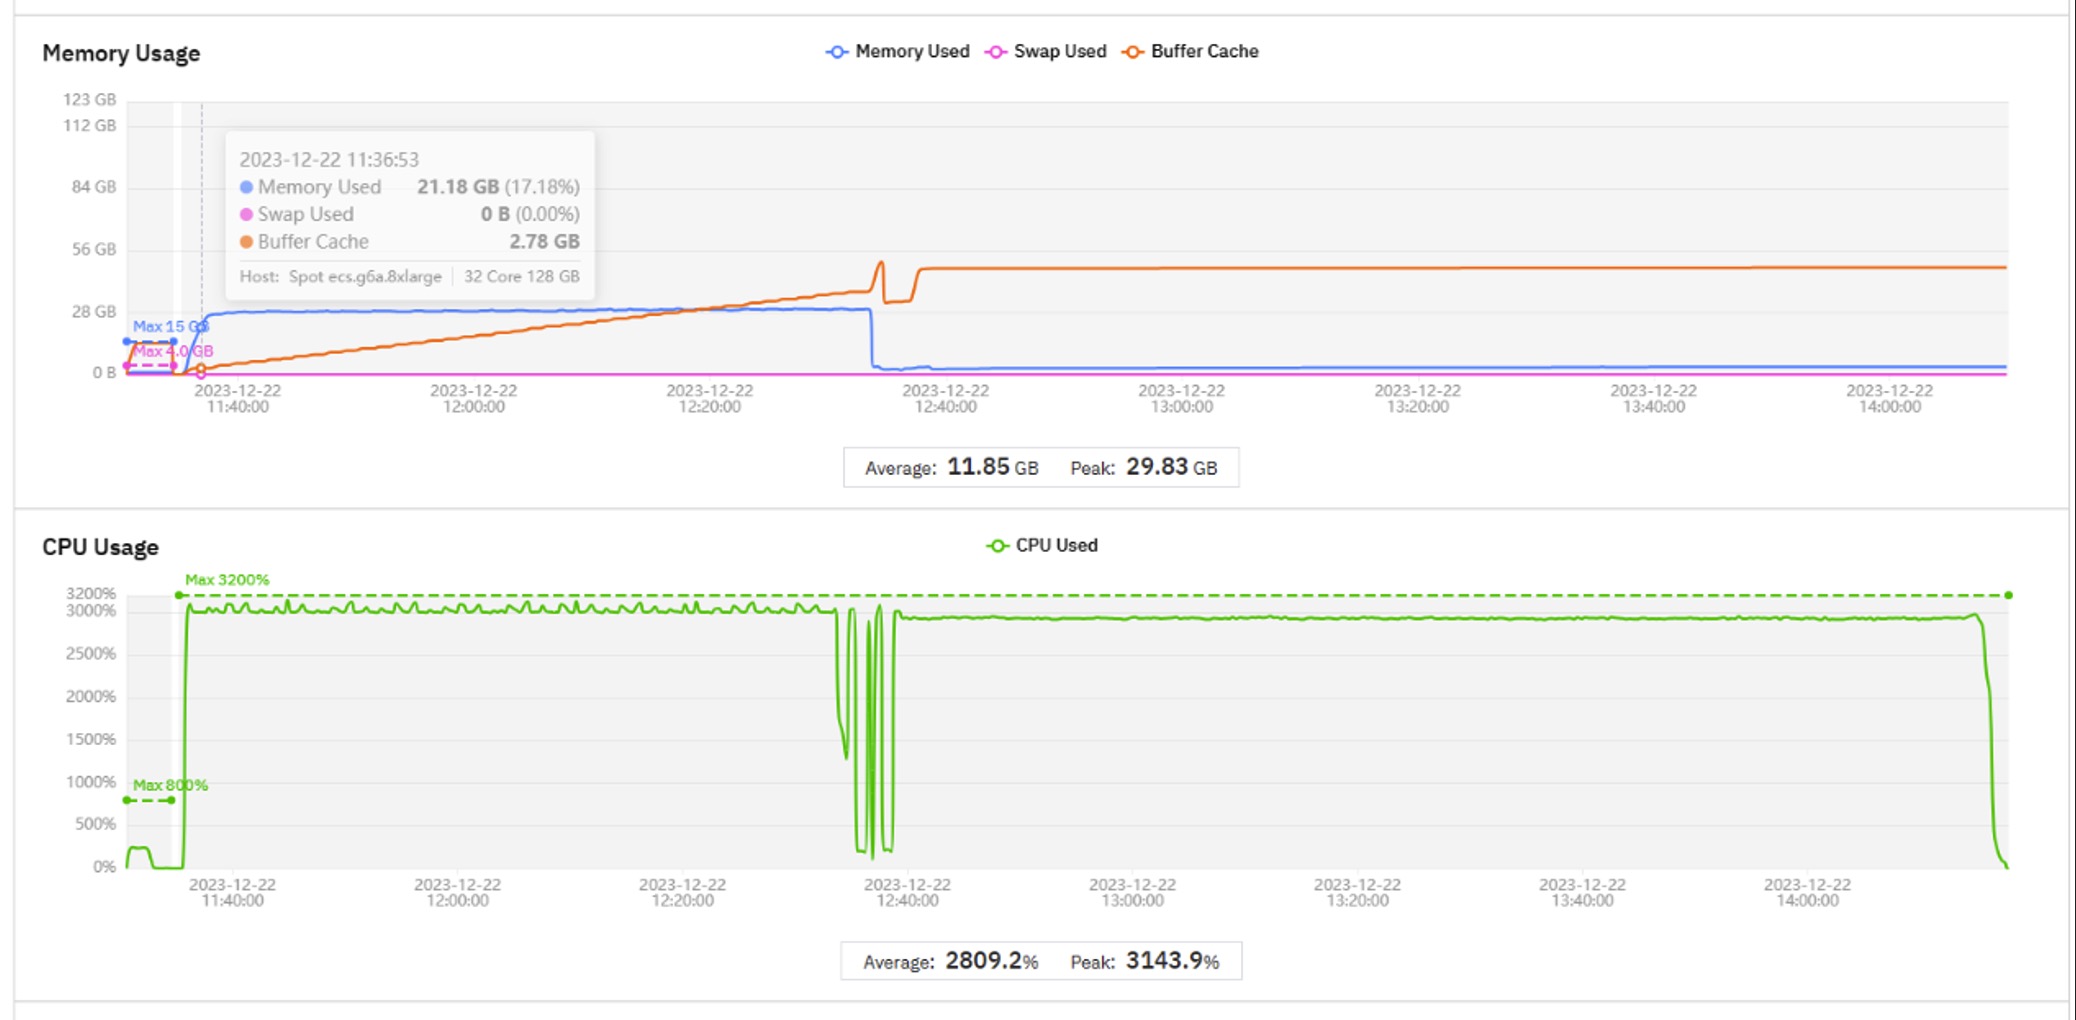Click tooltip Swap Used 0 B row
The width and height of the screenshot is (2076, 1020).
coord(409,214)
